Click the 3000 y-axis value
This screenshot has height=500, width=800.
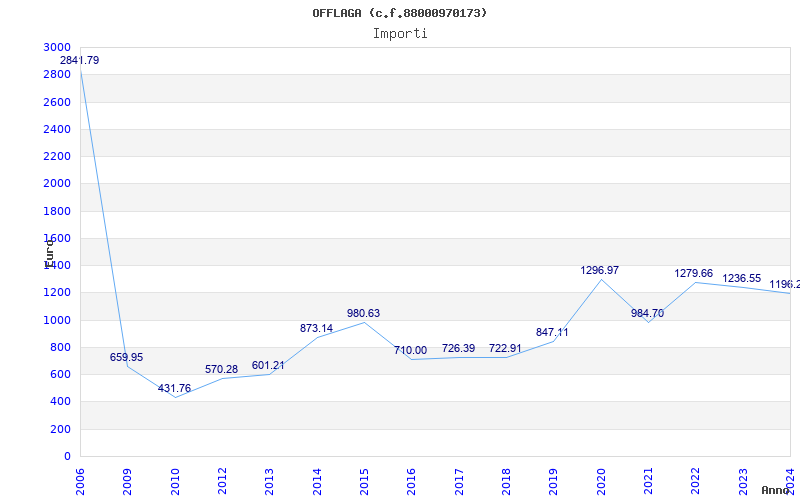click(57, 47)
